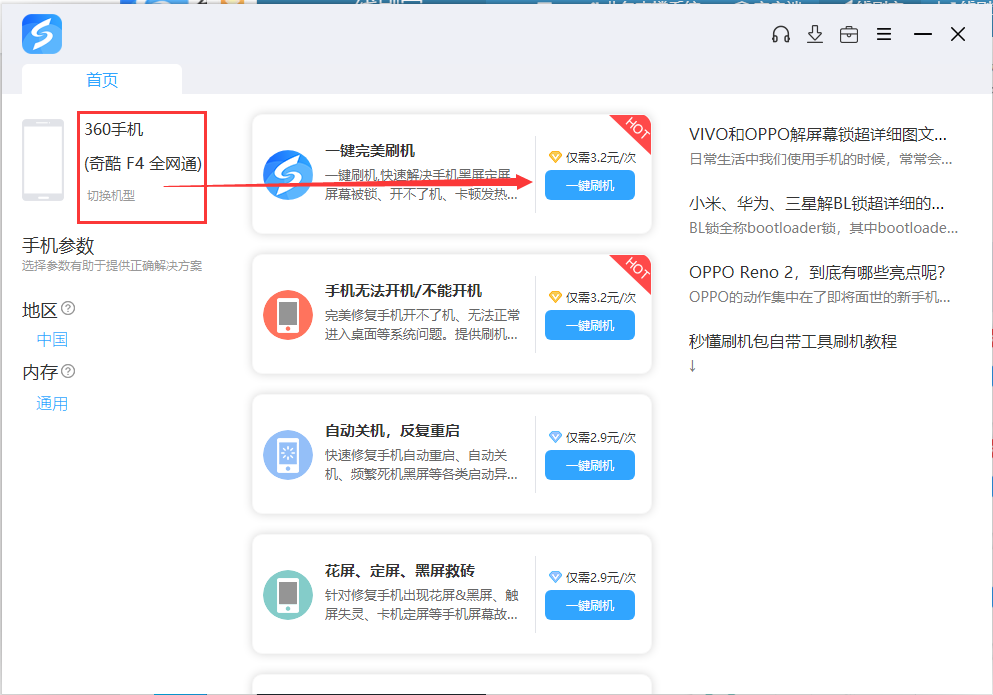Click gold diamond icon on 手机无法开机 price
The height and width of the screenshot is (695, 993).
(x=555, y=296)
